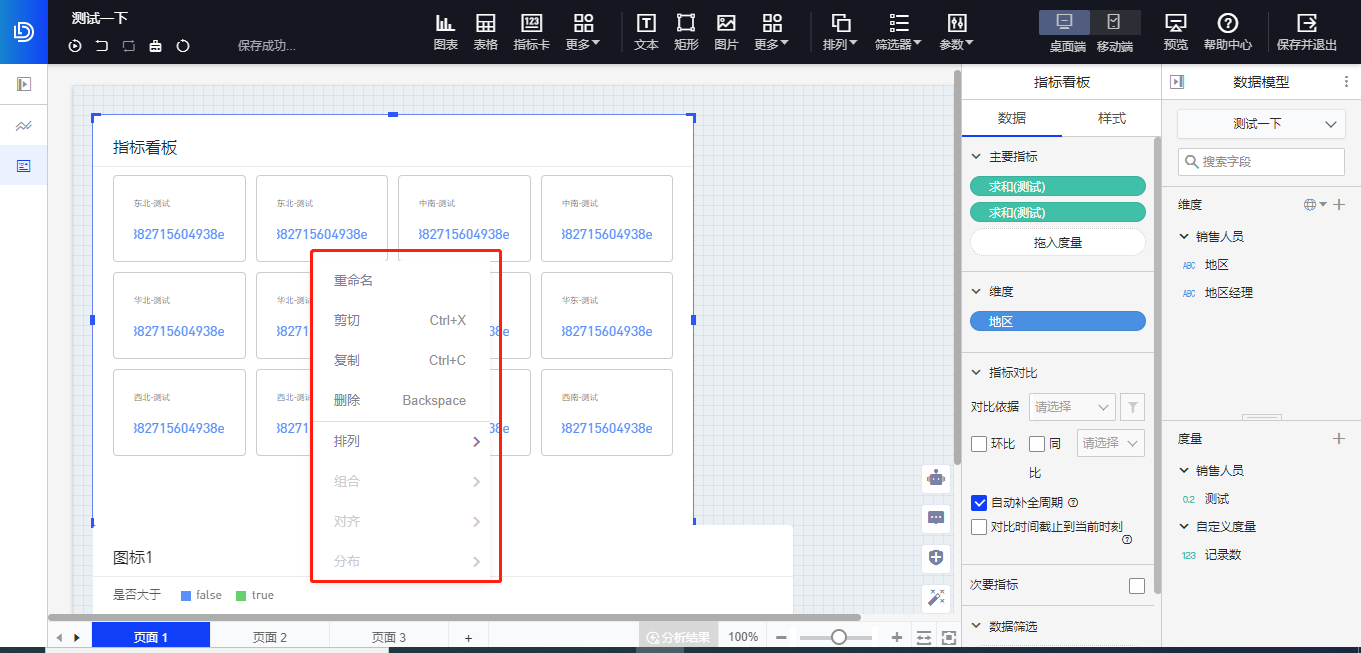
Task: Collapse the 主要指标 section
Action: pos(976,157)
